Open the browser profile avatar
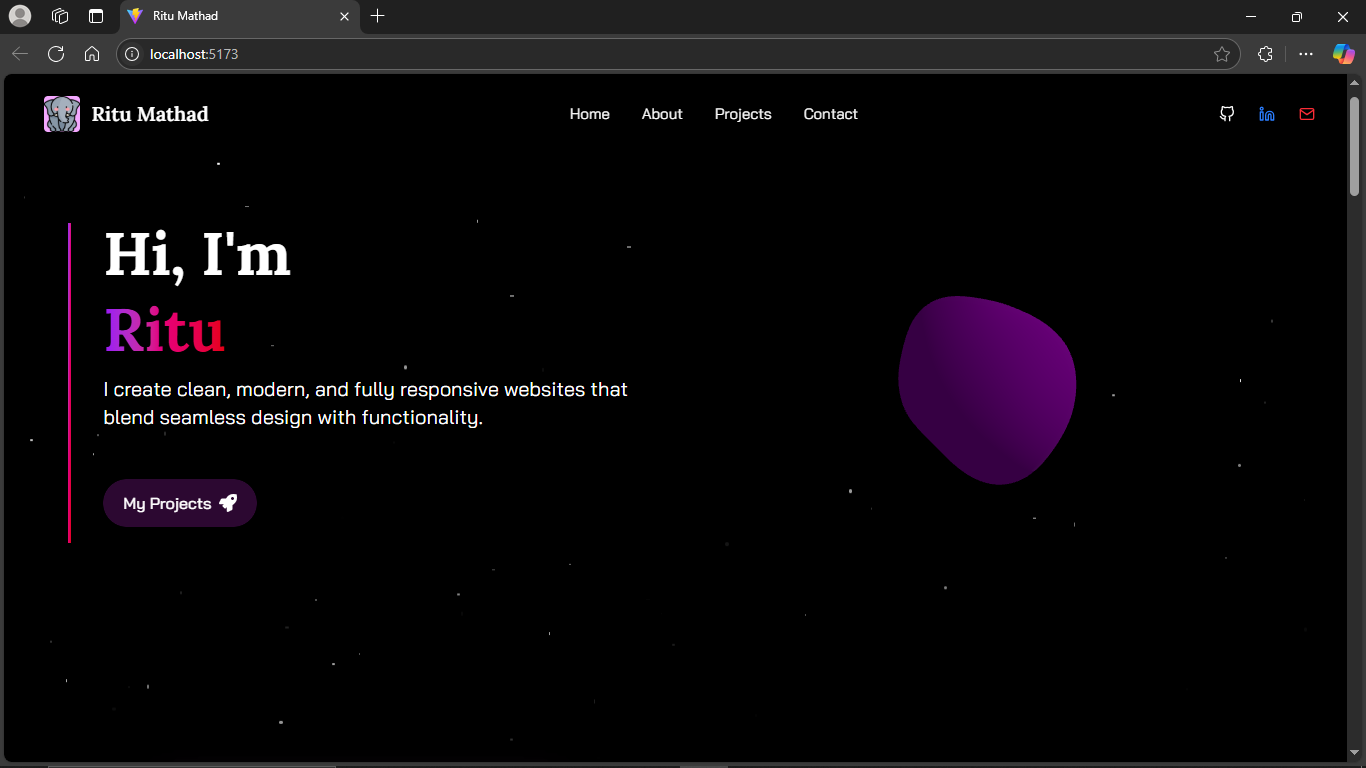1366x768 pixels. [x=21, y=16]
